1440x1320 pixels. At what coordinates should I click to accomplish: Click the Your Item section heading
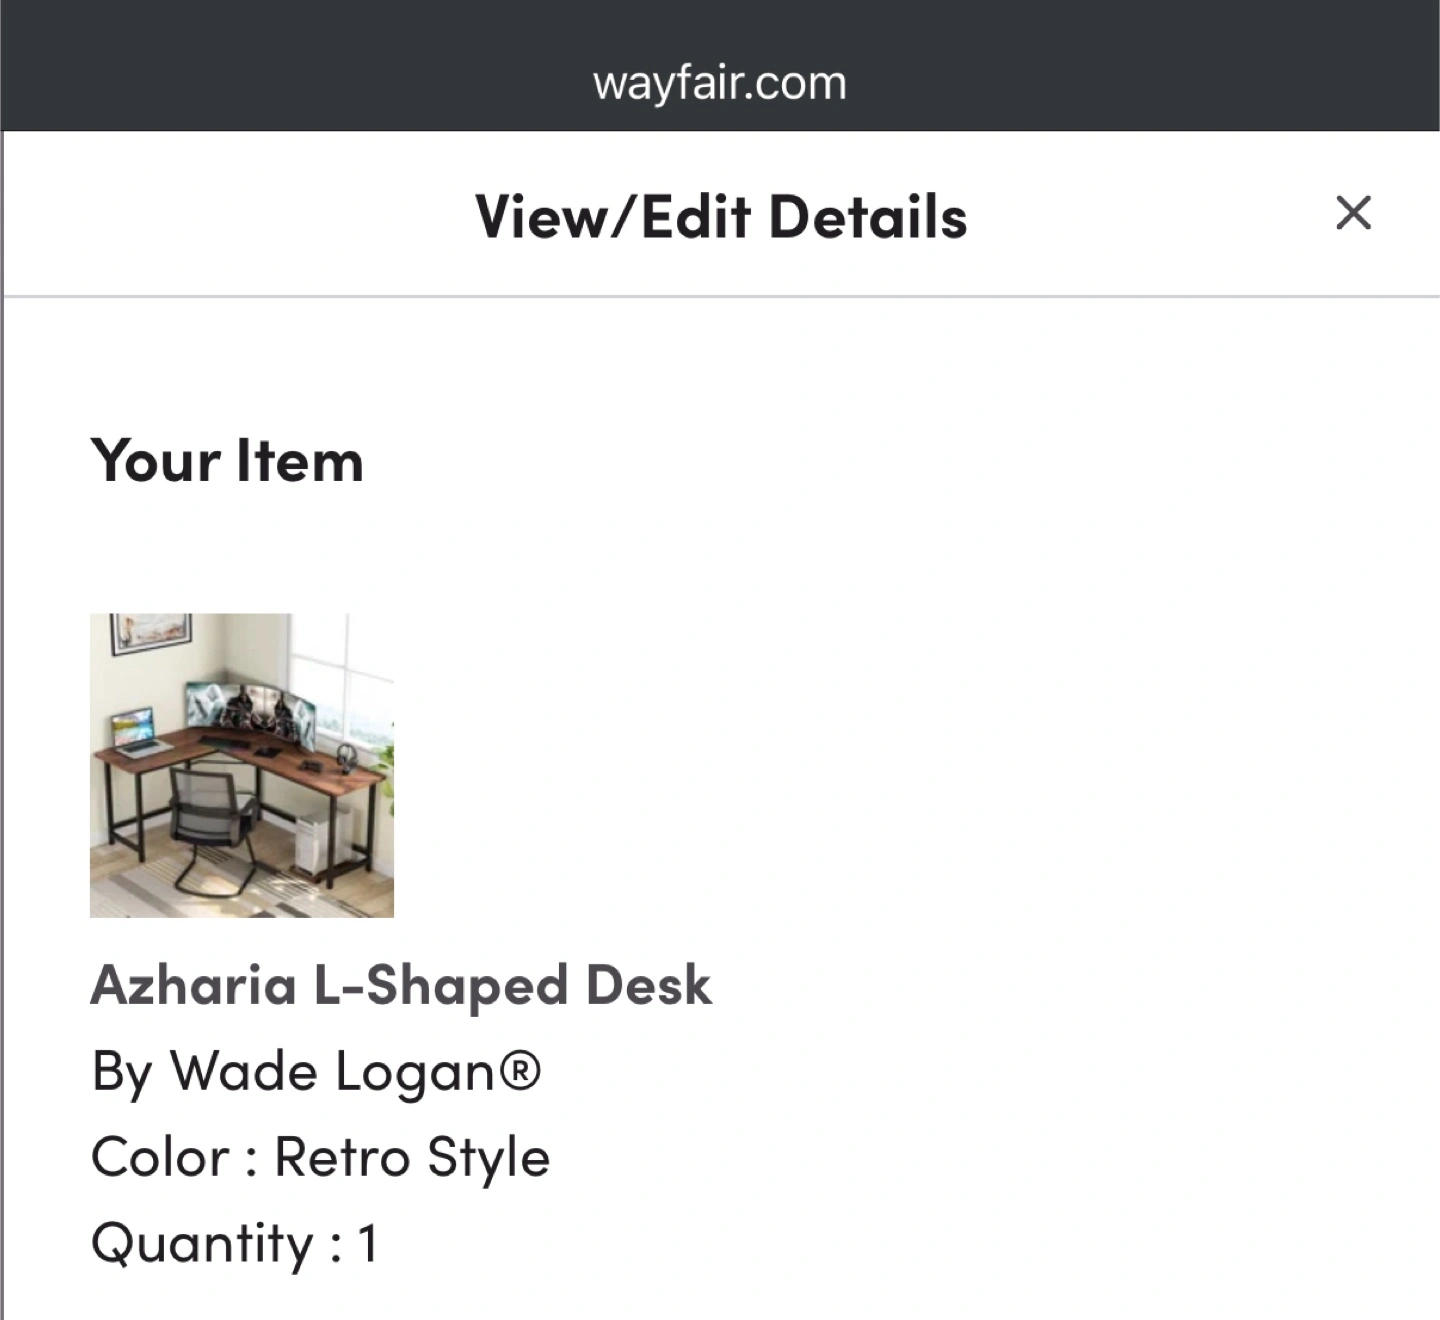[x=227, y=461]
